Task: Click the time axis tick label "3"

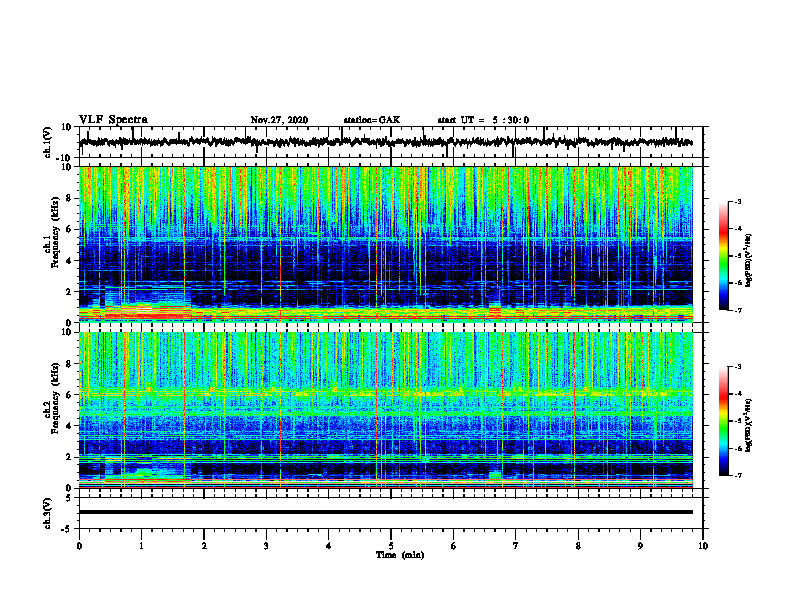Action: (x=266, y=546)
